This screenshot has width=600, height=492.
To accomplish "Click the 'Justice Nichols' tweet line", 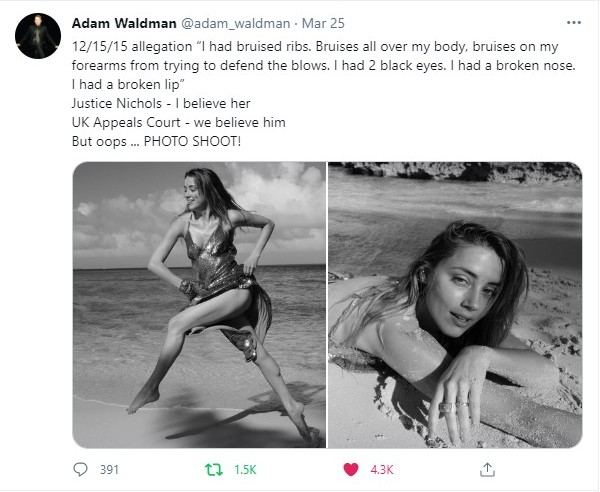I will coord(161,103).
